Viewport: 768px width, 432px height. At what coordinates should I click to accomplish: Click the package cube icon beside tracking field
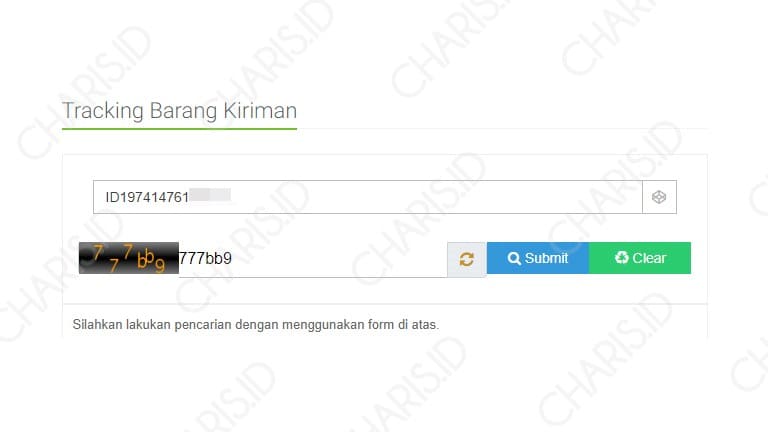pyautogui.click(x=659, y=197)
